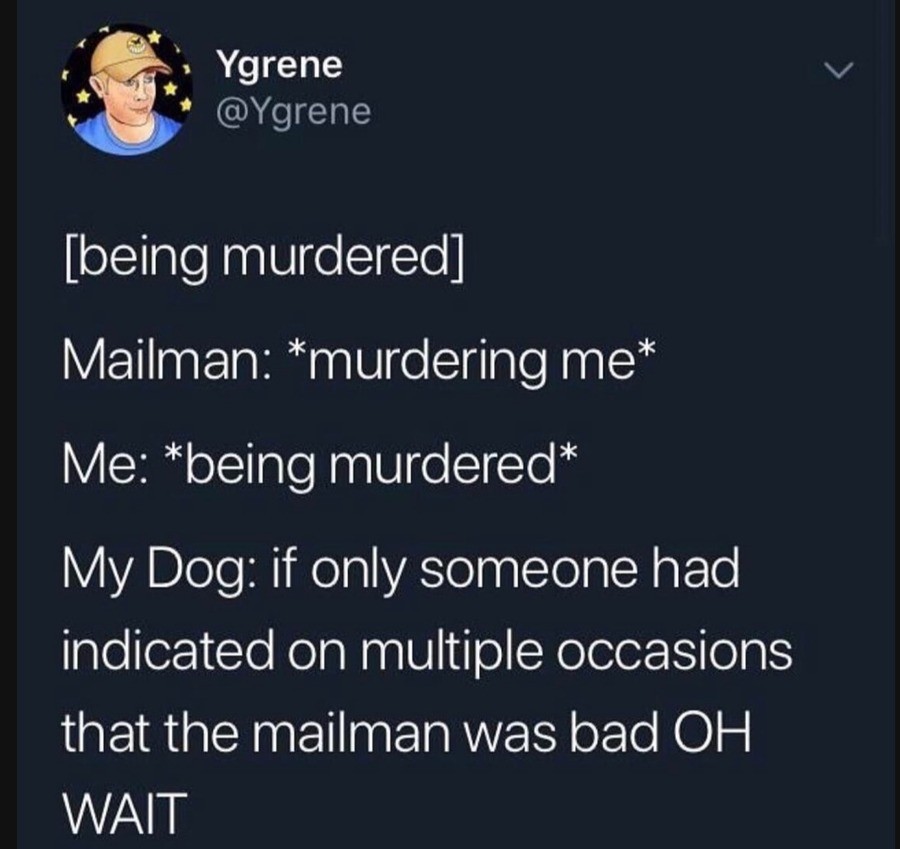Open the tweet options chevron menu

point(839,70)
